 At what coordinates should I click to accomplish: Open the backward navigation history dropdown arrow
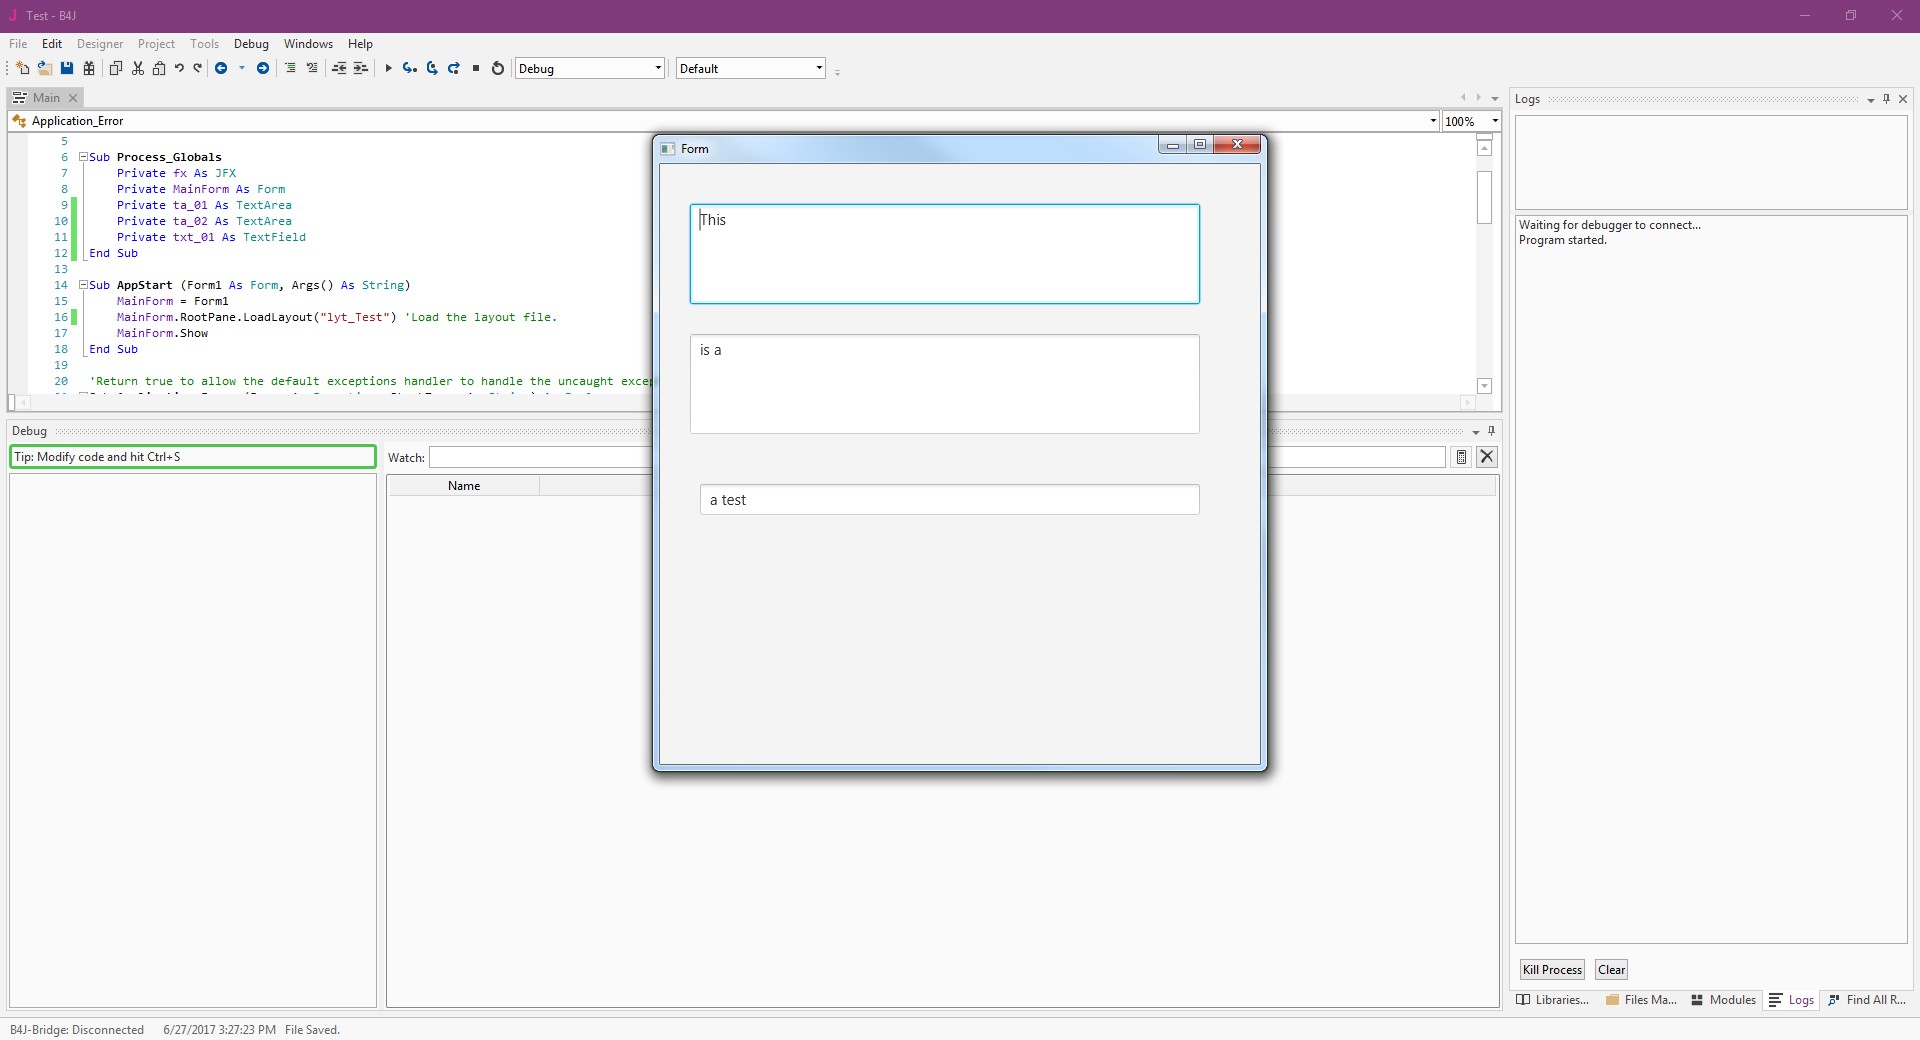click(x=241, y=68)
